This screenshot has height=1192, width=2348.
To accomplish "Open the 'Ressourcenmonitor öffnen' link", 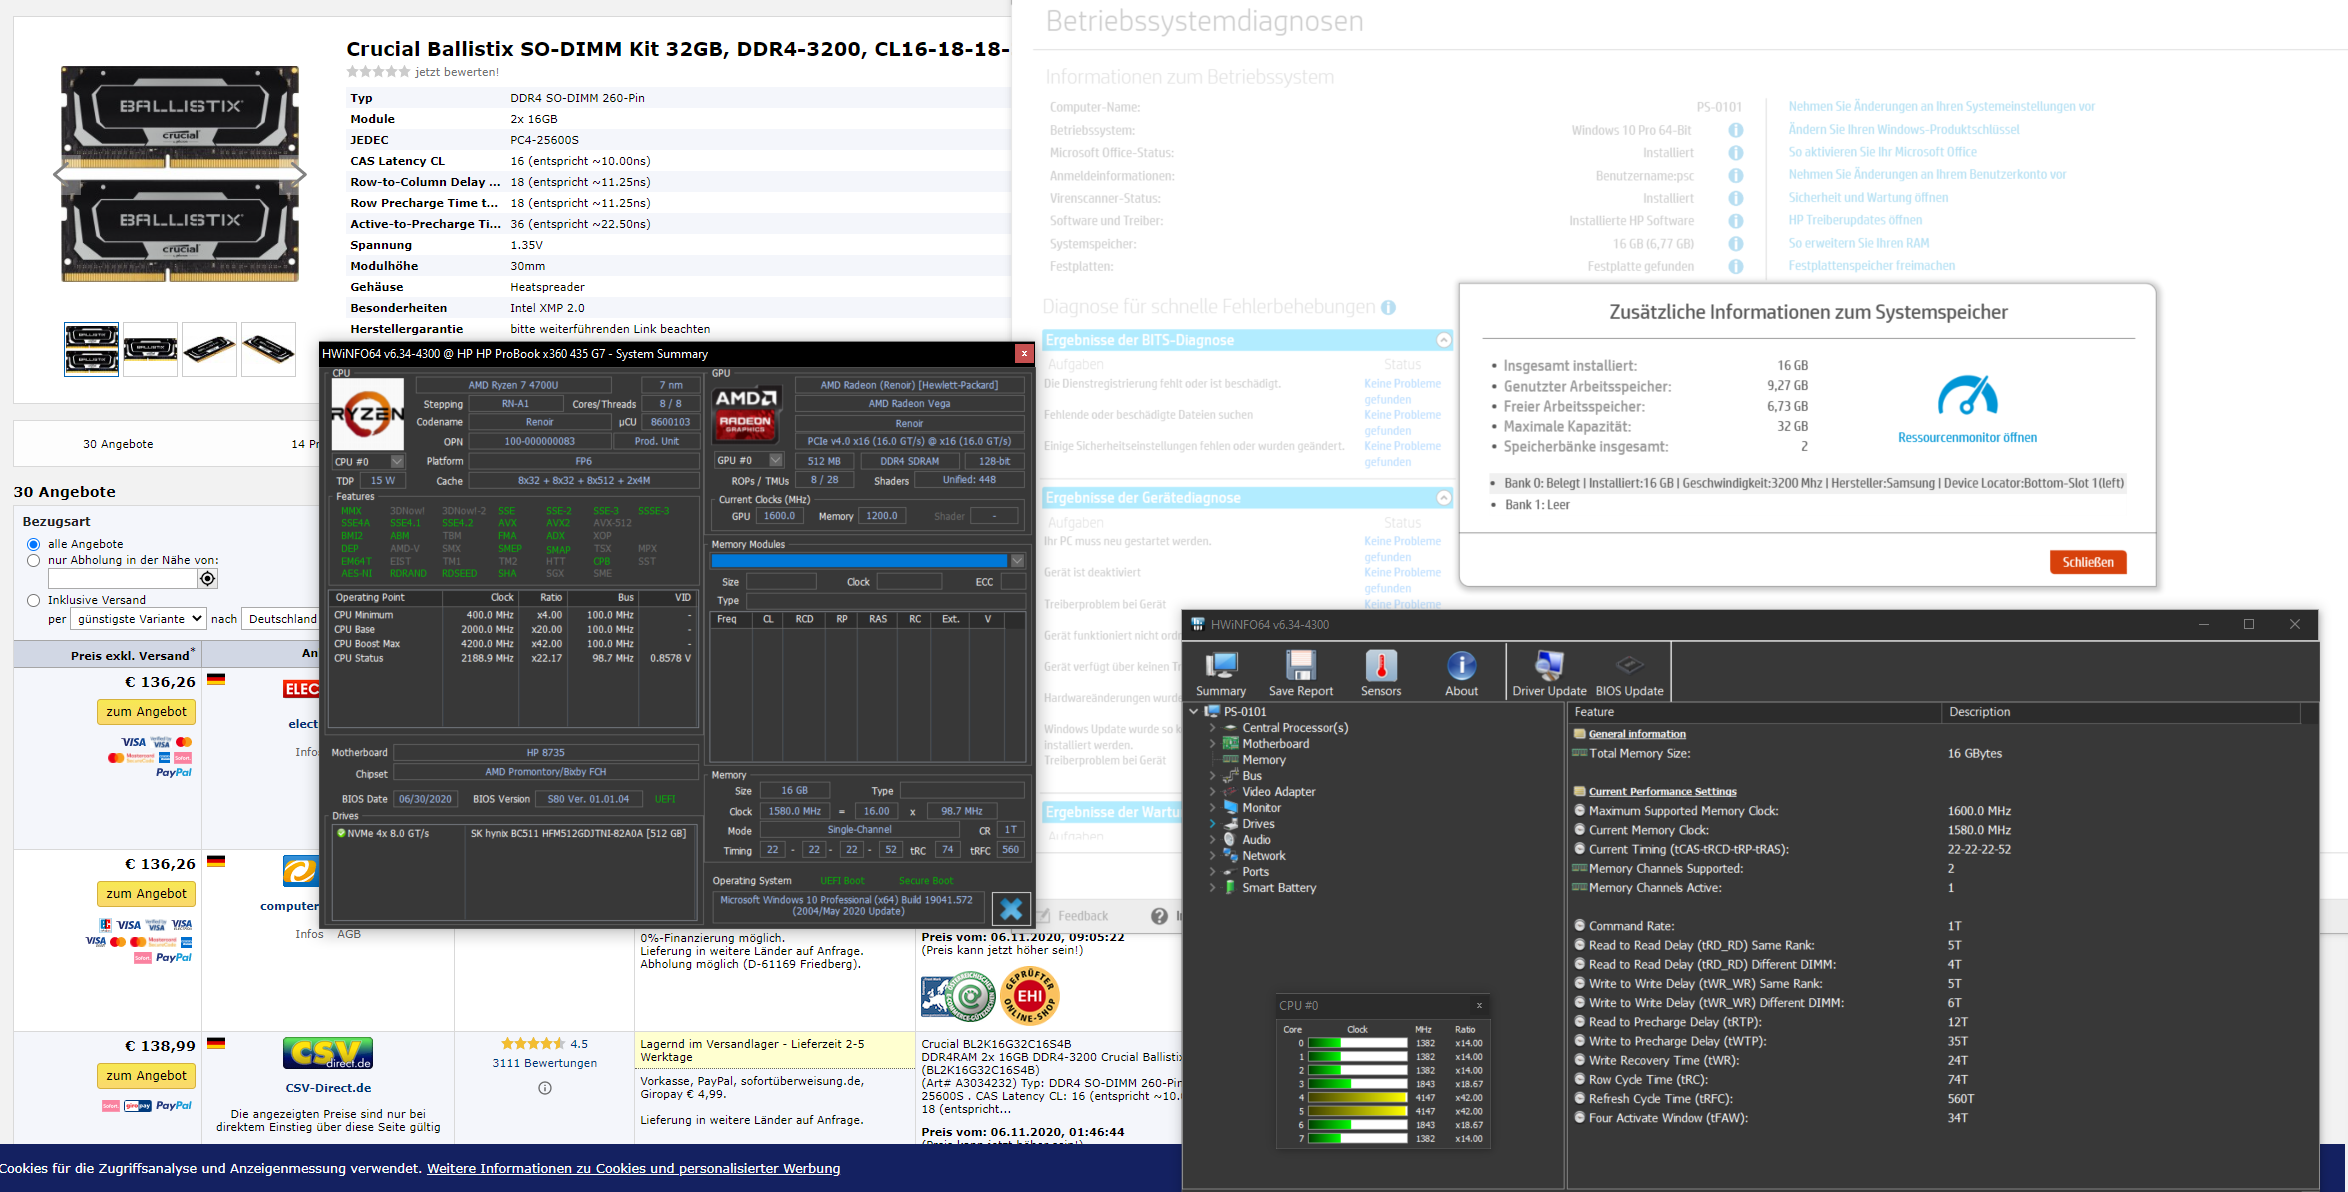I will (x=1966, y=438).
